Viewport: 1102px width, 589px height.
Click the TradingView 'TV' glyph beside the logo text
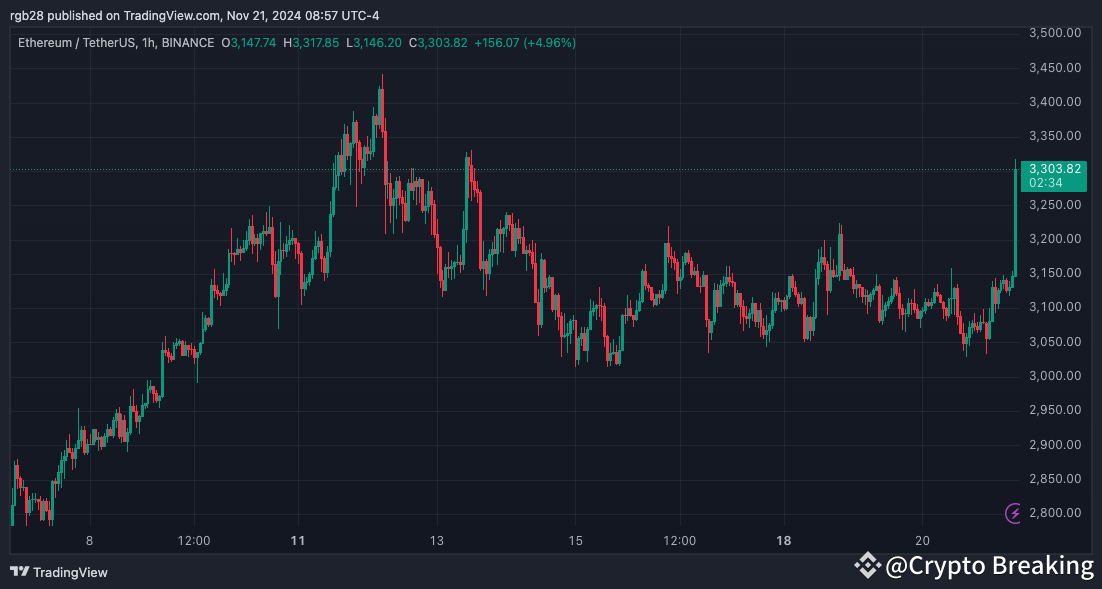pyautogui.click(x=21, y=573)
